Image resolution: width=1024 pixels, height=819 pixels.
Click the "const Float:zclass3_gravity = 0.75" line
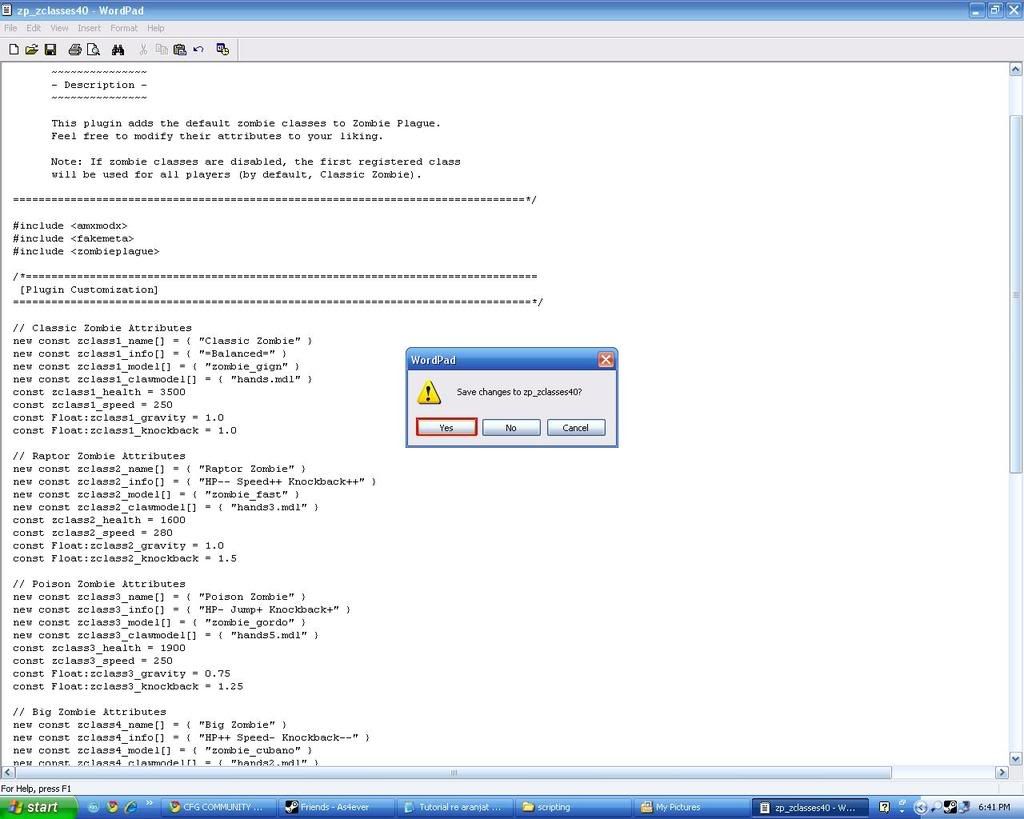(x=121, y=674)
